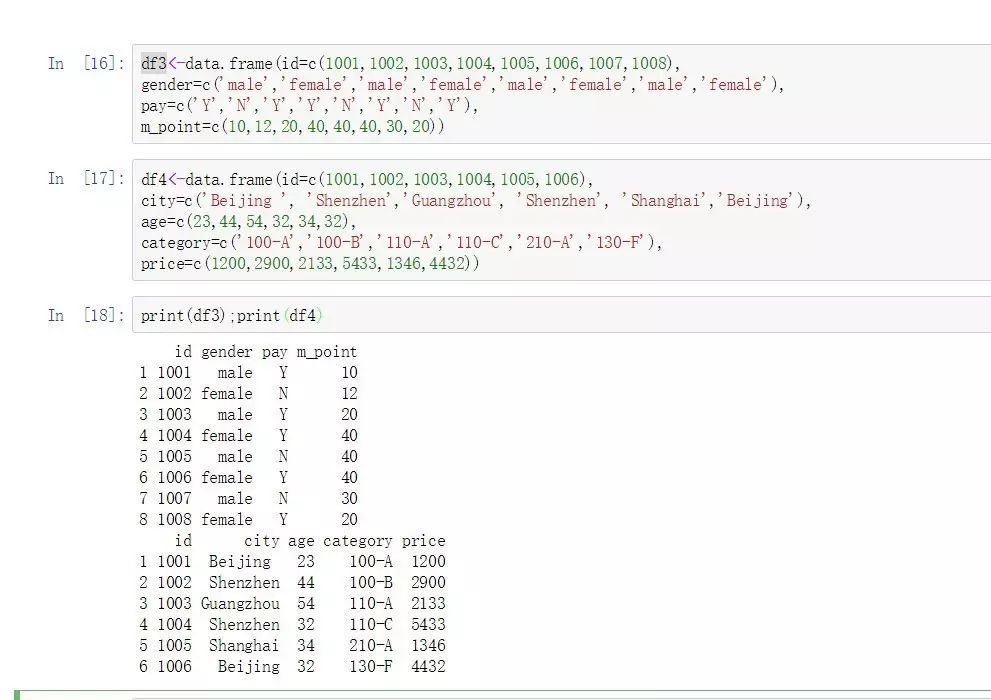Select the In [16] prompt label
The width and height of the screenshot is (991, 700).
(87, 63)
